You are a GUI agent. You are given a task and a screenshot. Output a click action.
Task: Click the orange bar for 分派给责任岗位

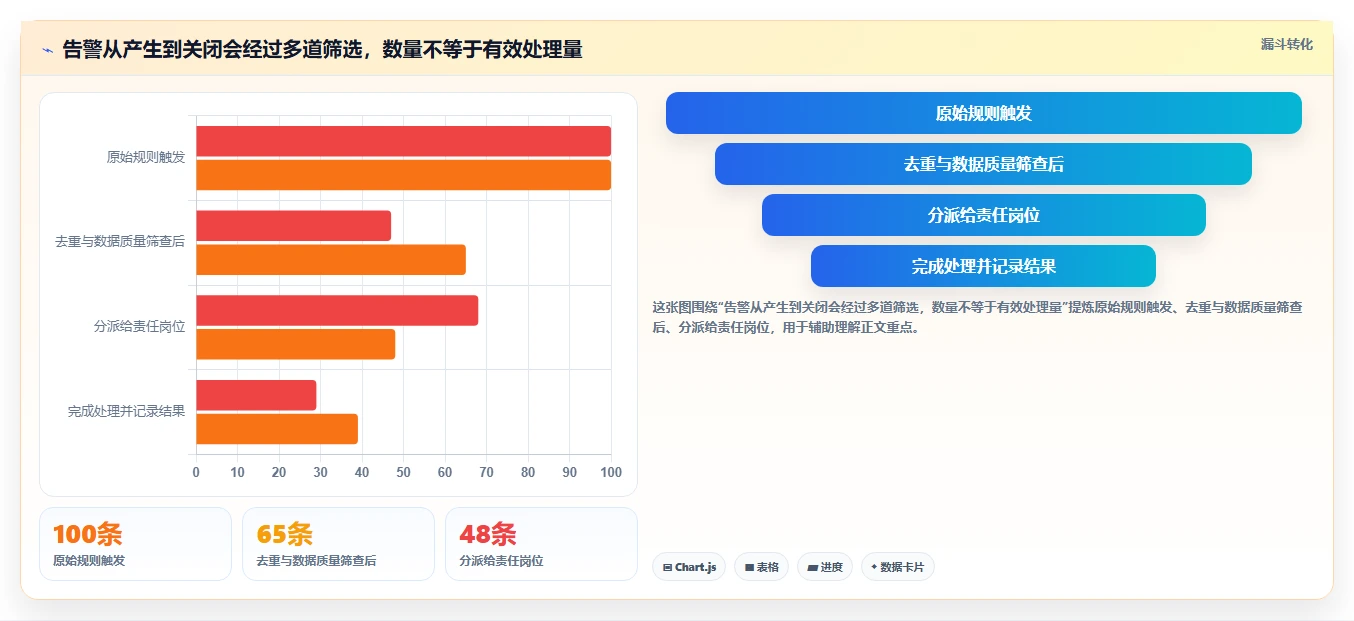[295, 344]
